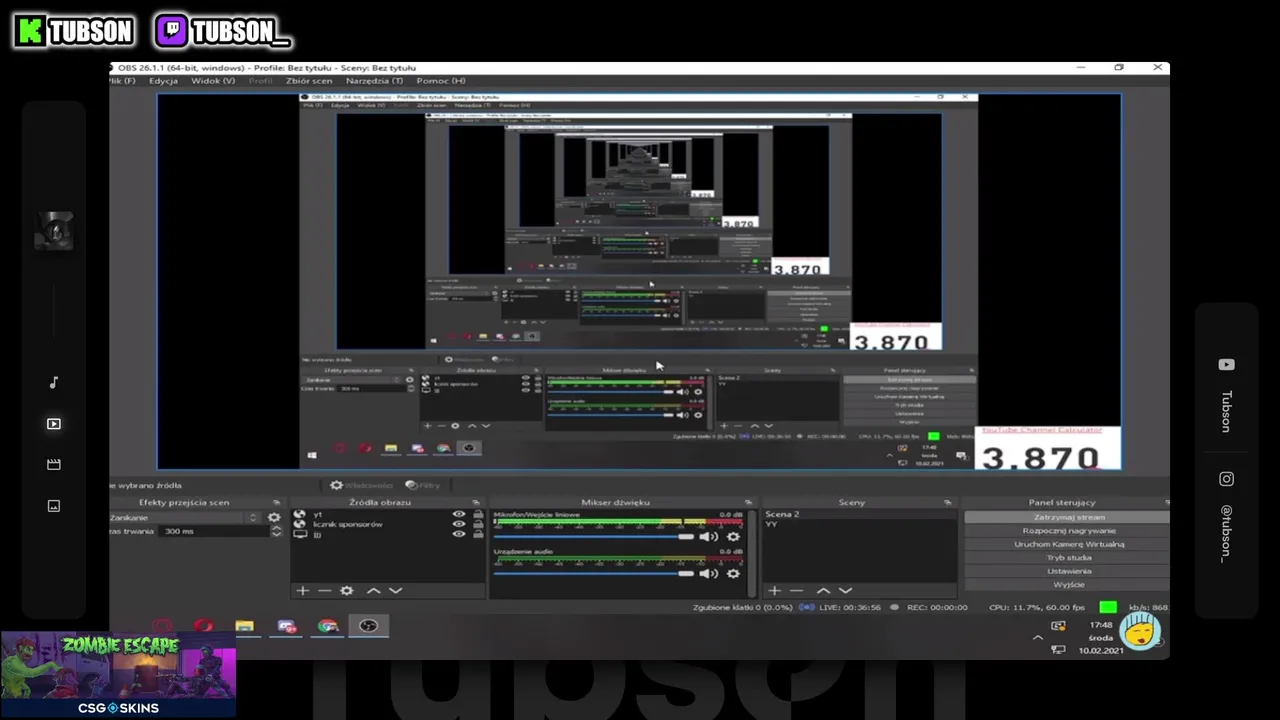Click image icon in left sidebar

click(x=54, y=506)
